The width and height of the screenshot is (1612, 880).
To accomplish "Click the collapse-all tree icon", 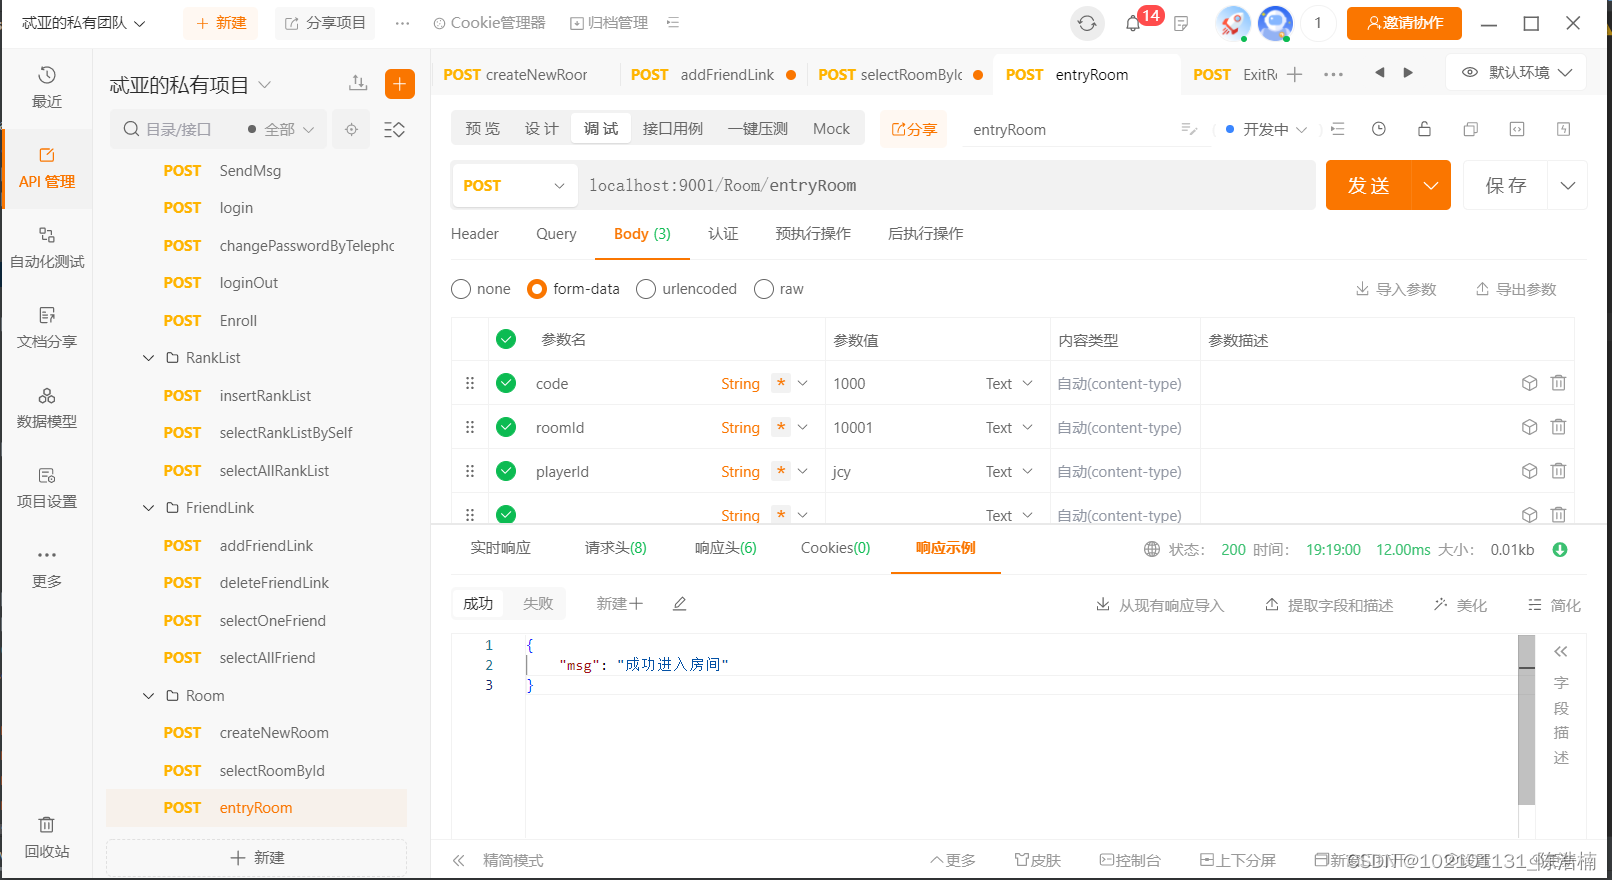I will [x=395, y=130].
